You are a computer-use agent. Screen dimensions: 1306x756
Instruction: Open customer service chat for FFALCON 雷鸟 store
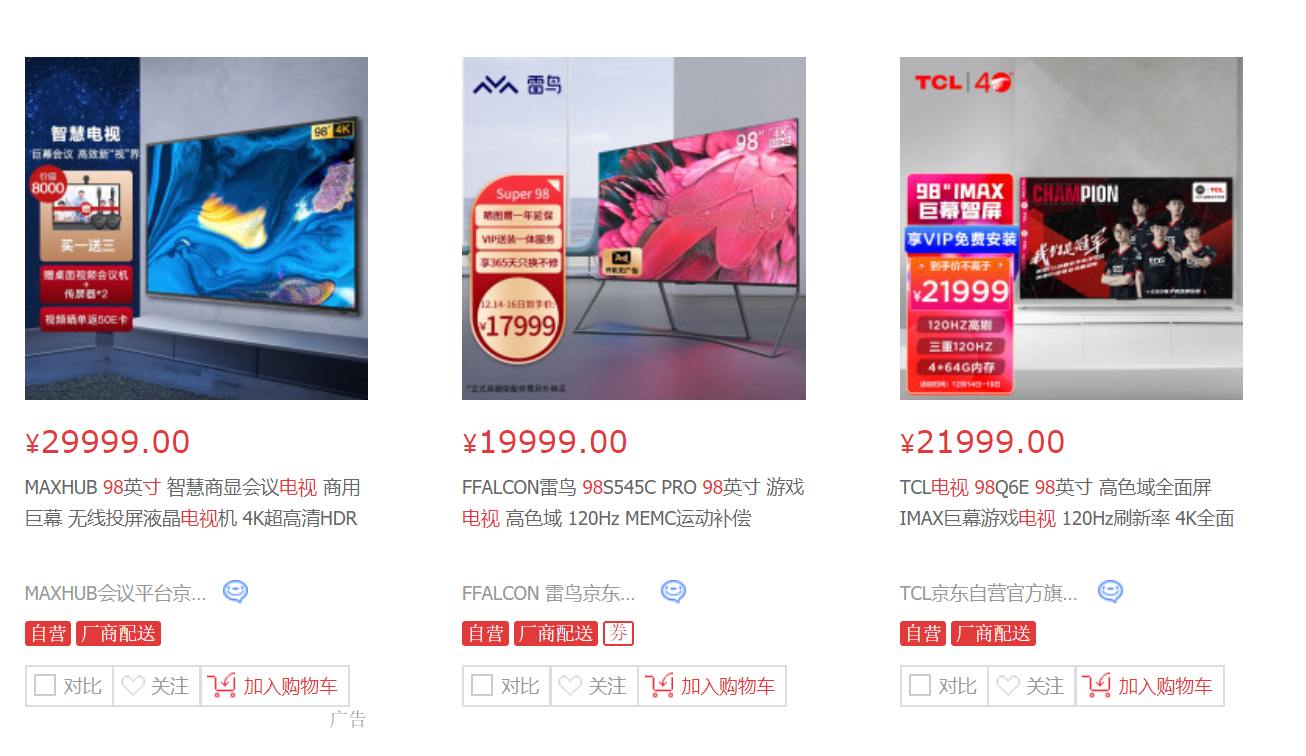tap(673, 592)
